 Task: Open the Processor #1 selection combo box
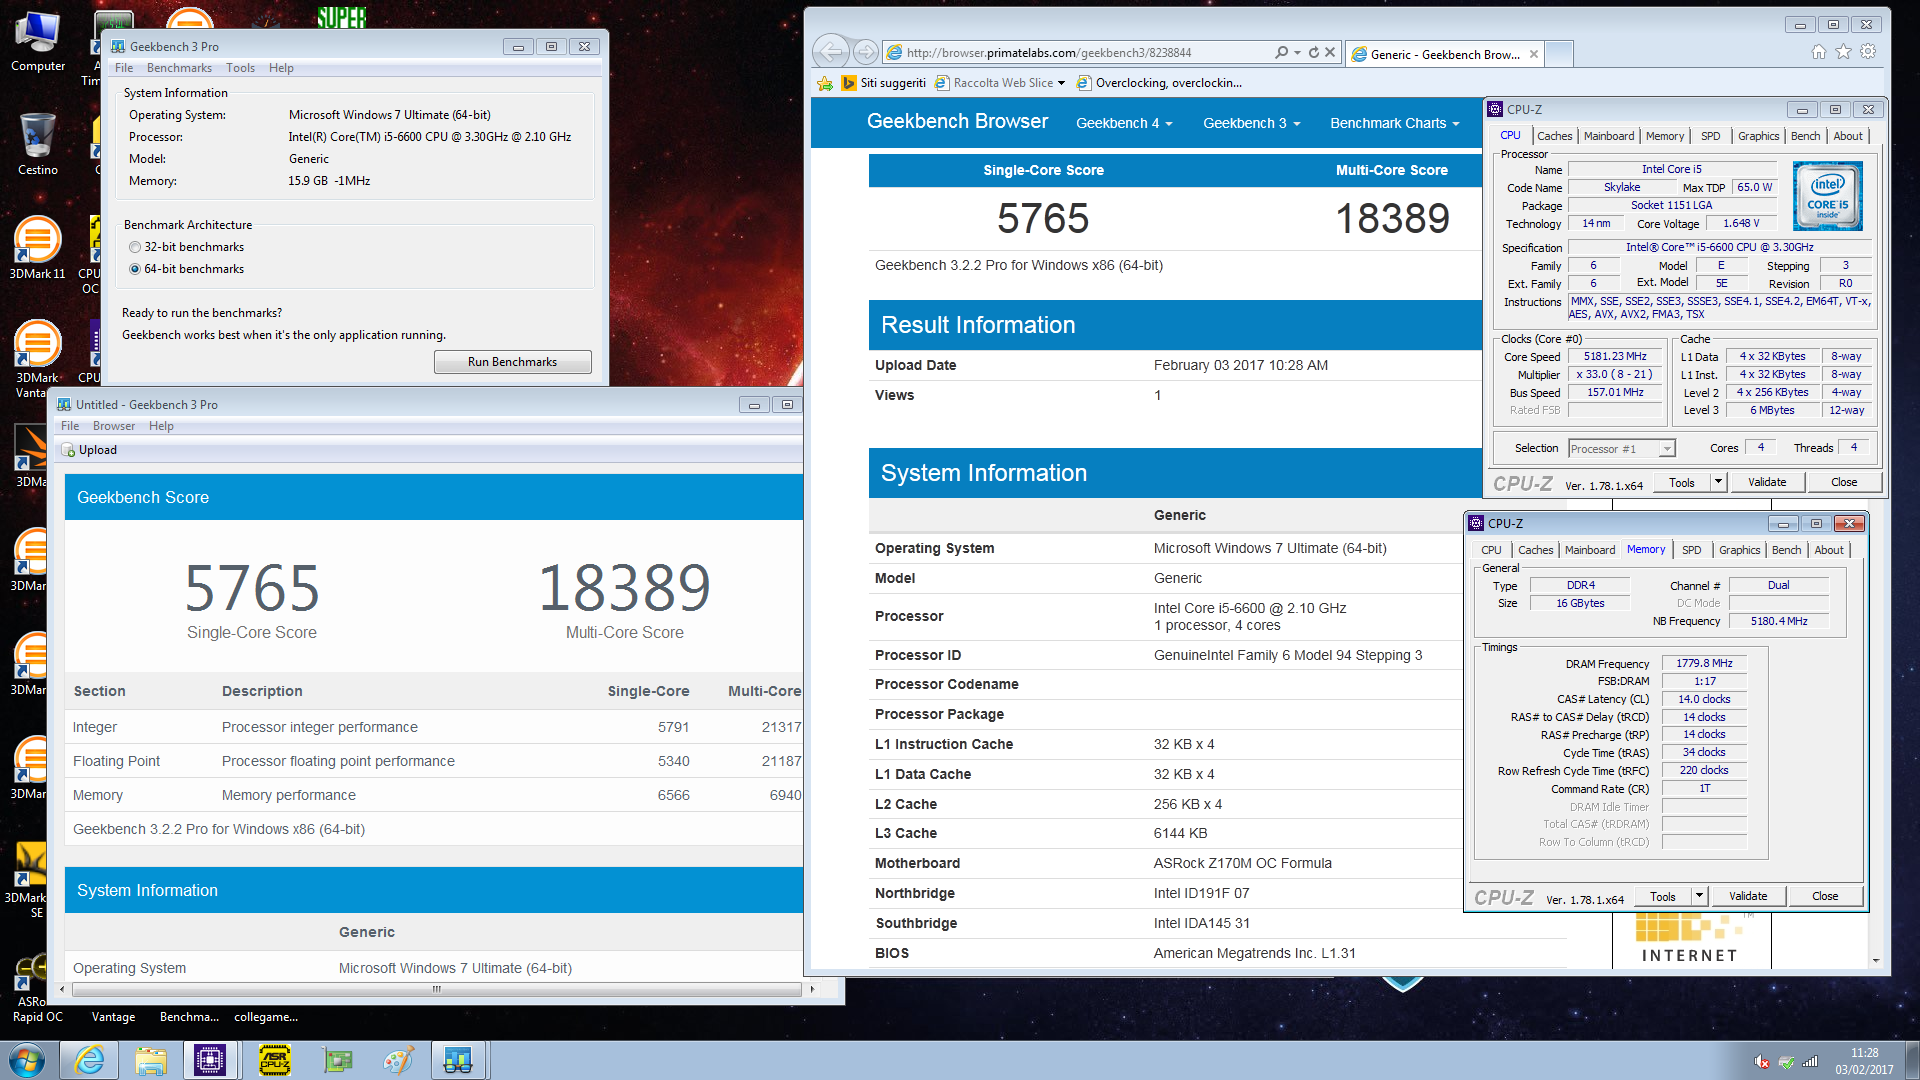coord(1621,449)
